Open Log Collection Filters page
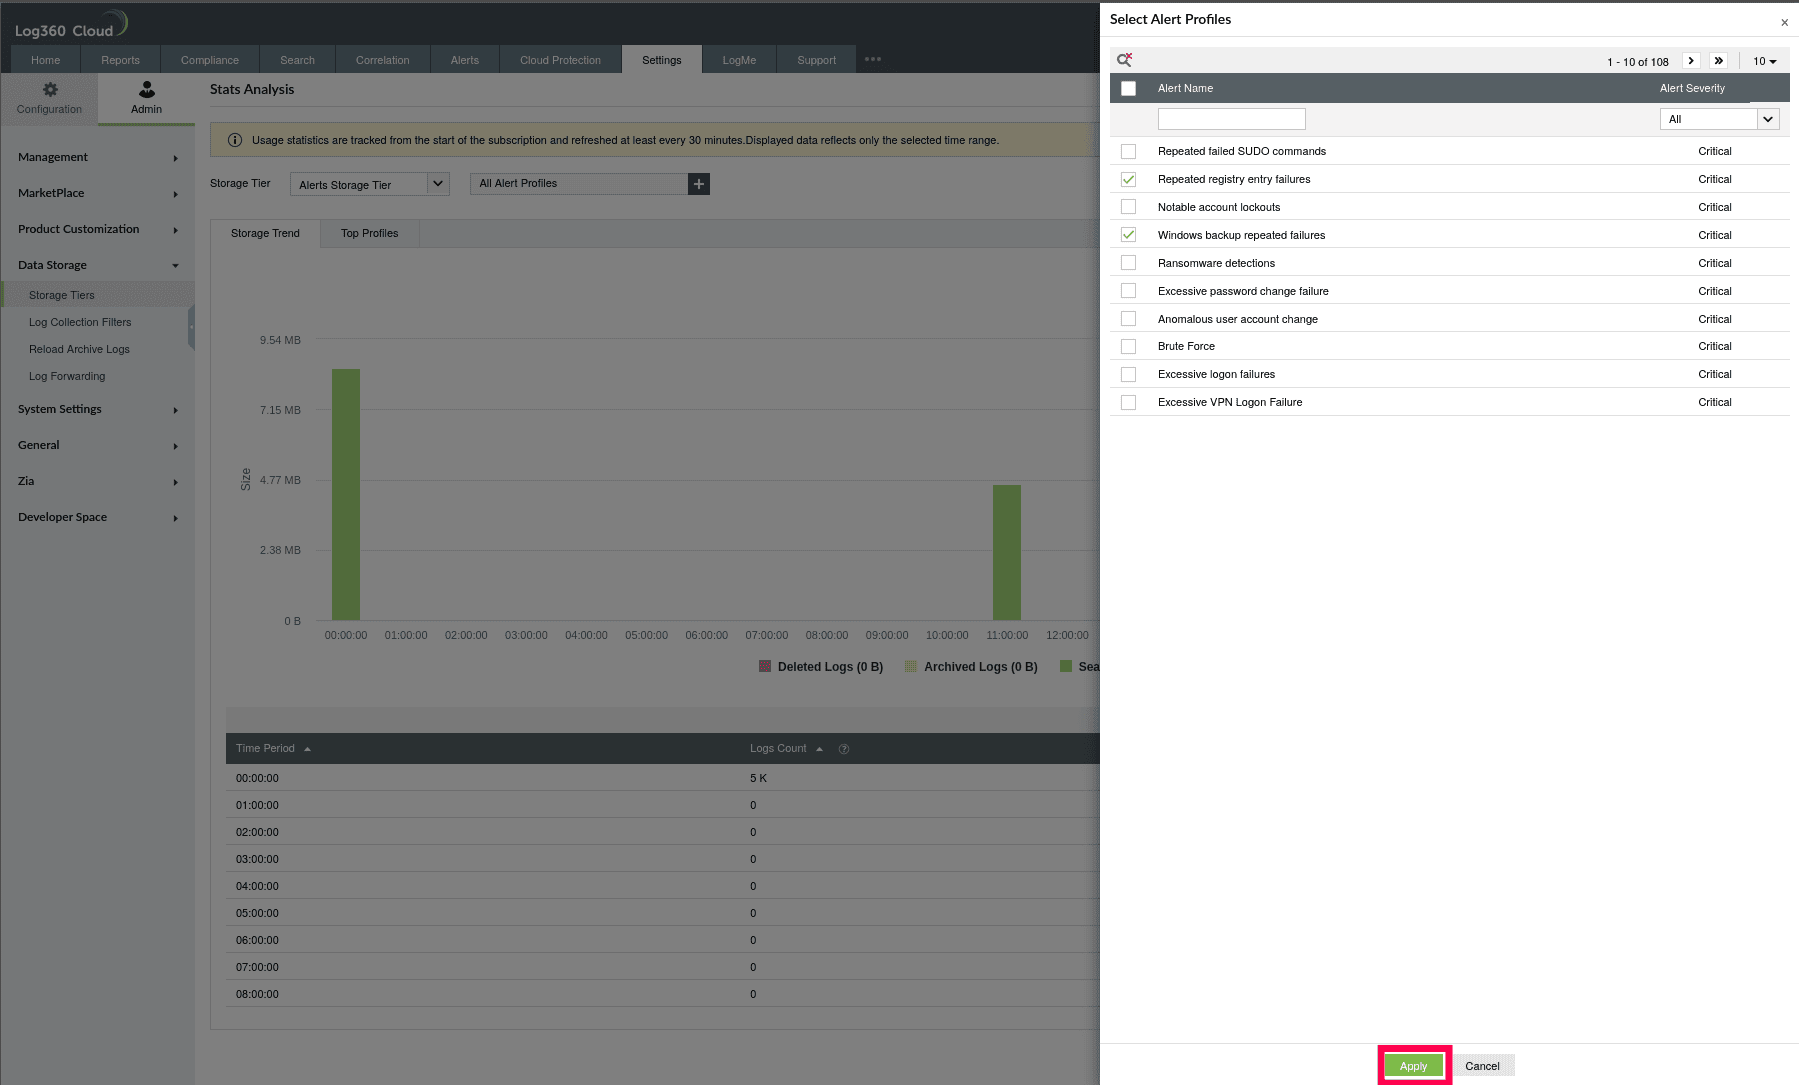The height and width of the screenshot is (1085, 1799). pyautogui.click(x=80, y=322)
